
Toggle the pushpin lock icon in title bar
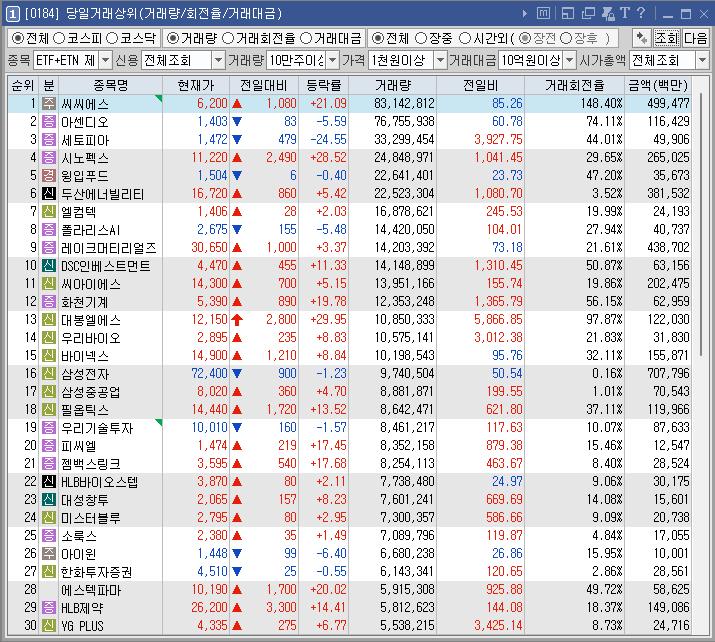pyautogui.click(x=608, y=14)
